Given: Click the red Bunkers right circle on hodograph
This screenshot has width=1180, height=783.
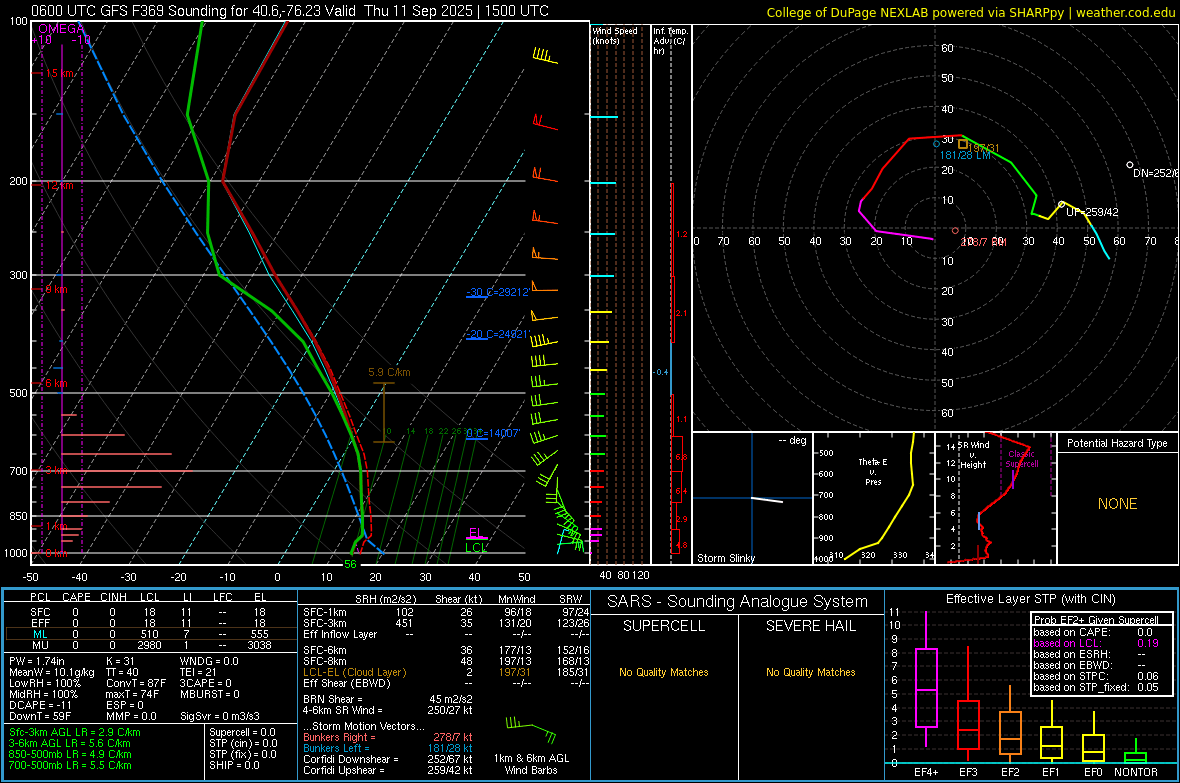Looking at the screenshot, I should (x=955, y=230).
